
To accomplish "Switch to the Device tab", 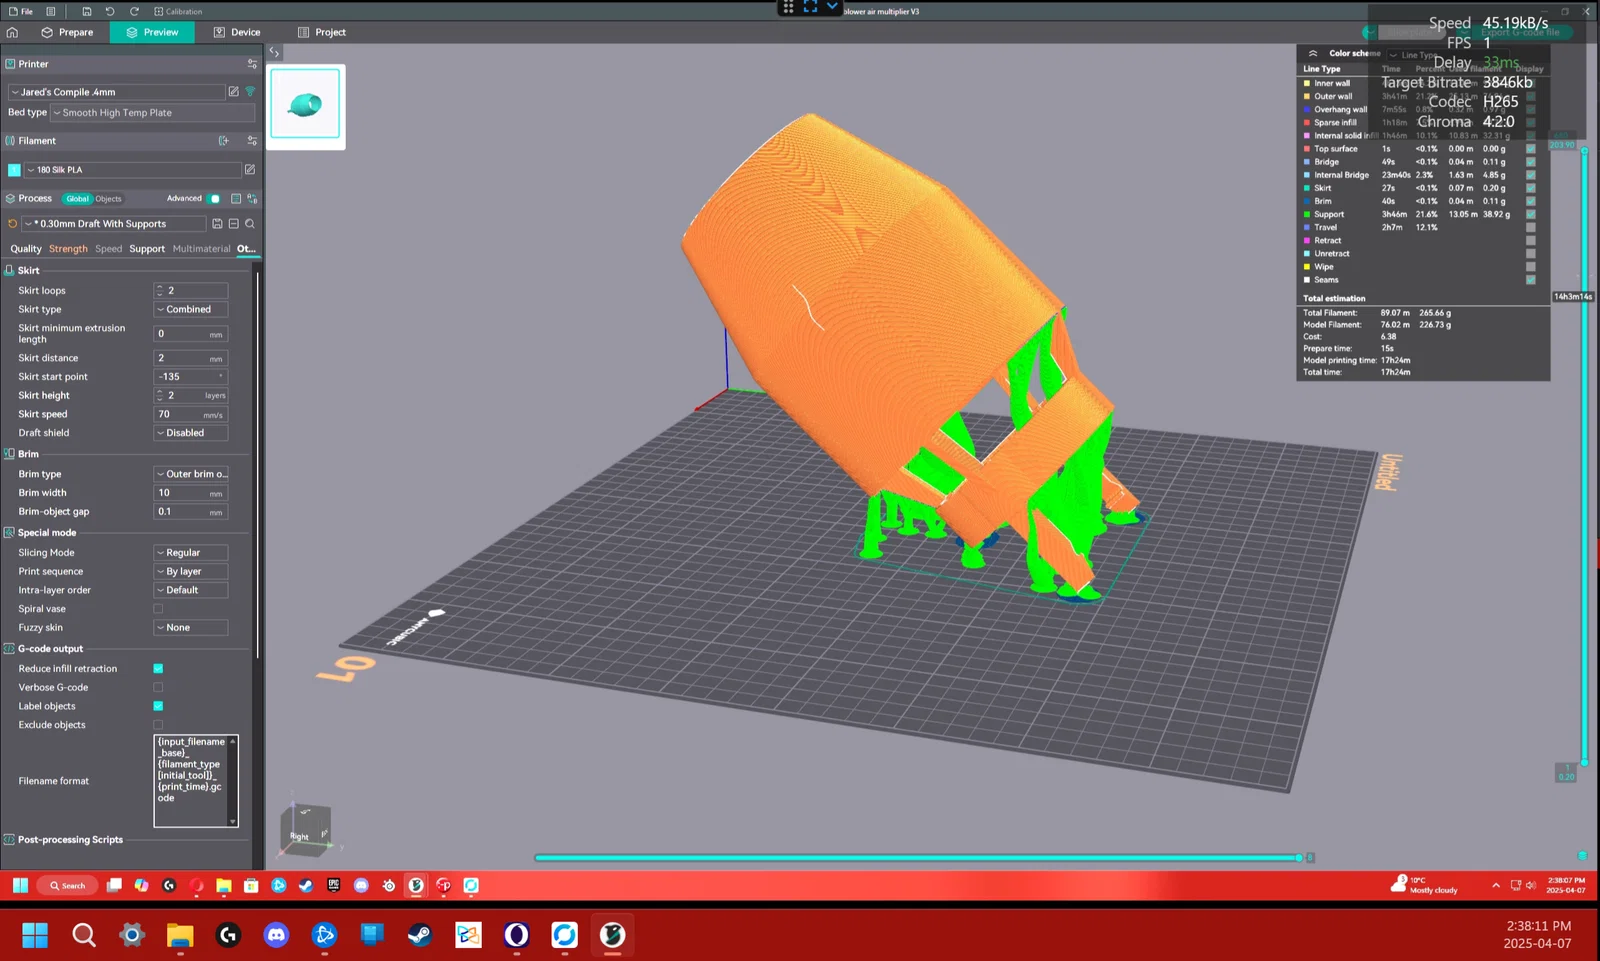I will tap(237, 32).
